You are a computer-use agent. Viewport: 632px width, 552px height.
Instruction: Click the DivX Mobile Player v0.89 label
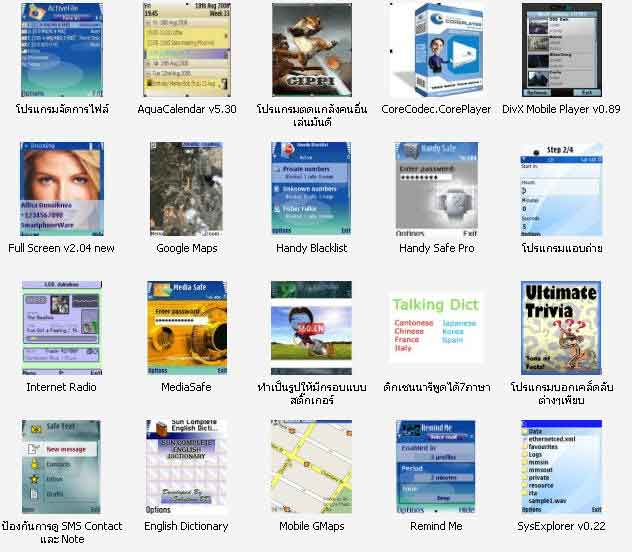point(561,109)
